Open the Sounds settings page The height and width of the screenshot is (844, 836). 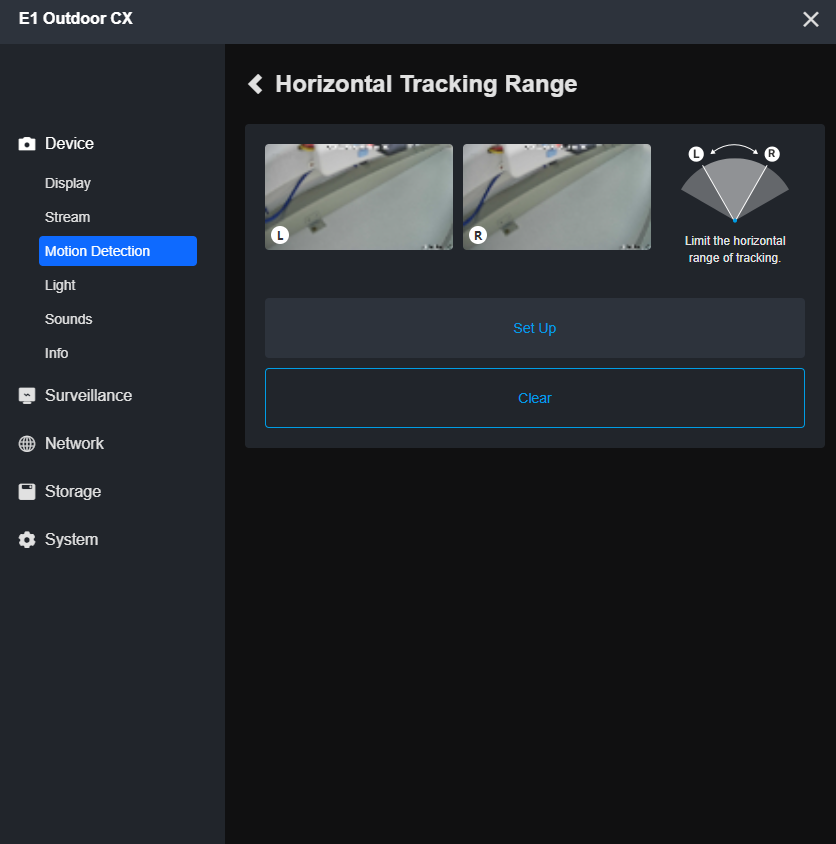pos(68,319)
